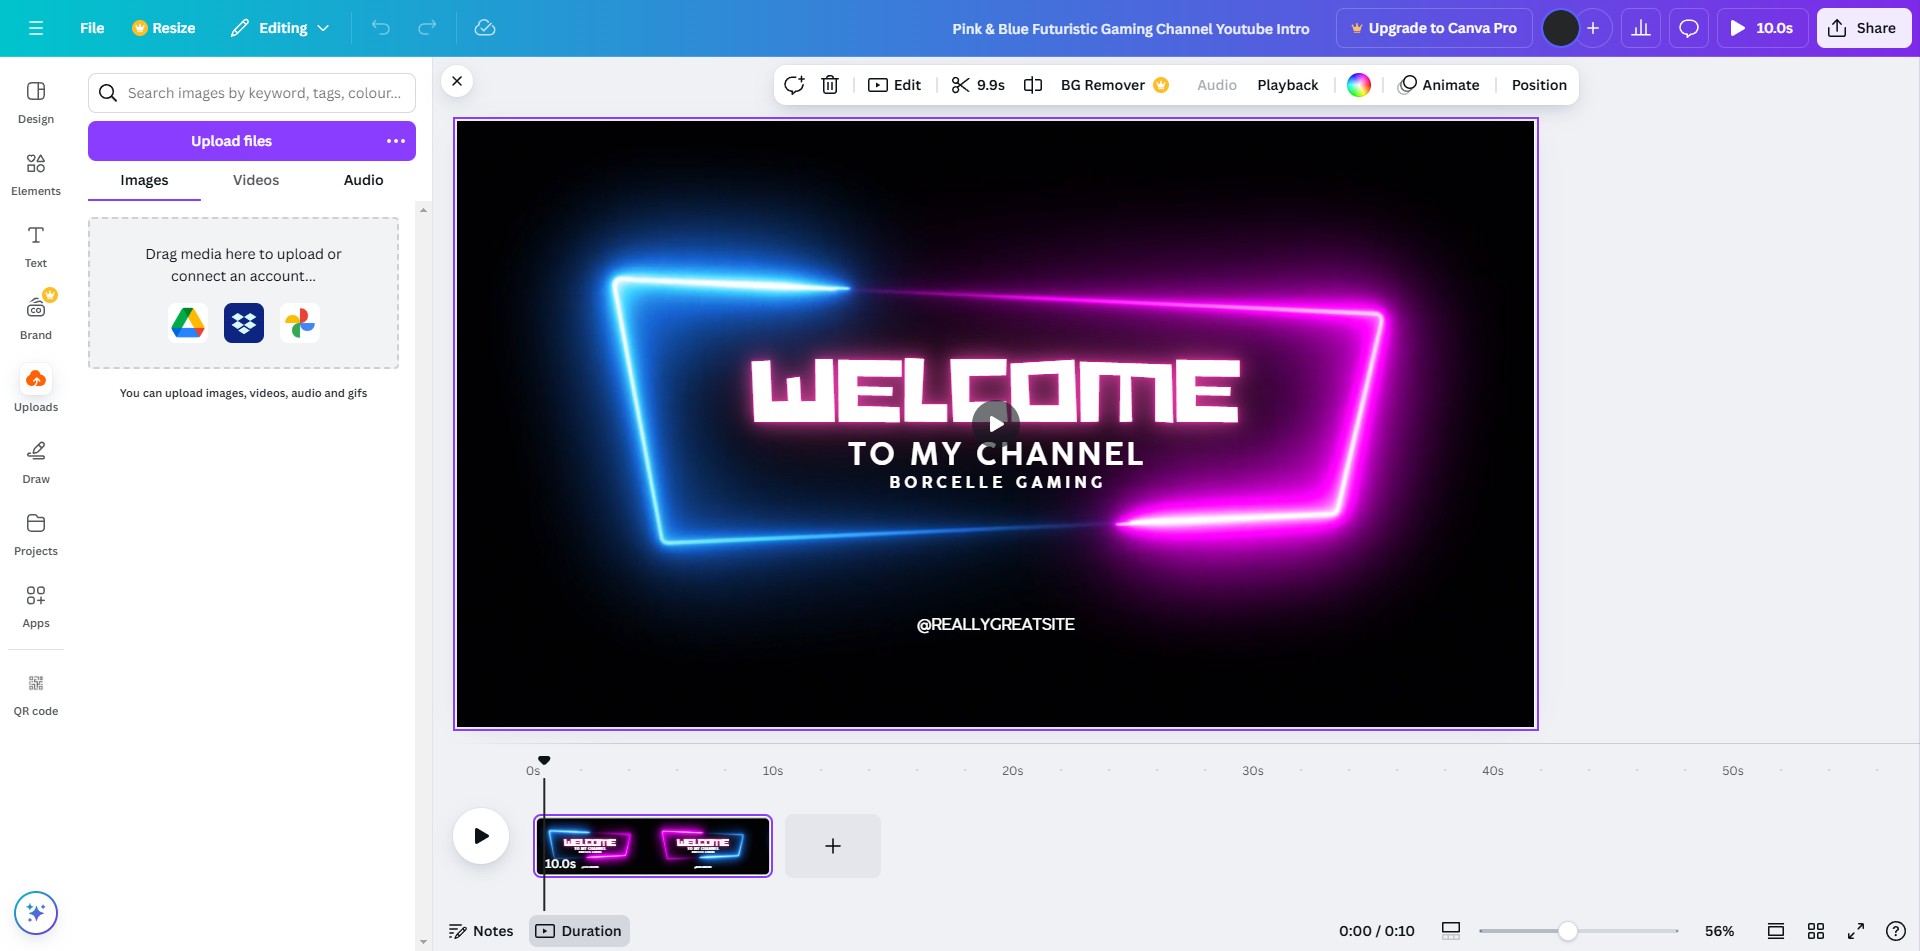Connect Google Drive account
Screen dimensions: 1920x951
point(188,323)
